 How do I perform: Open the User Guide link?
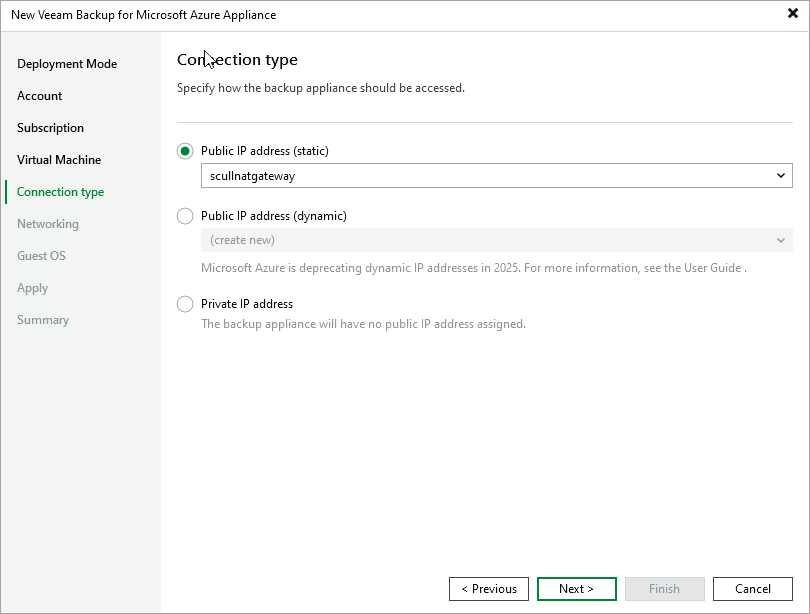712,268
